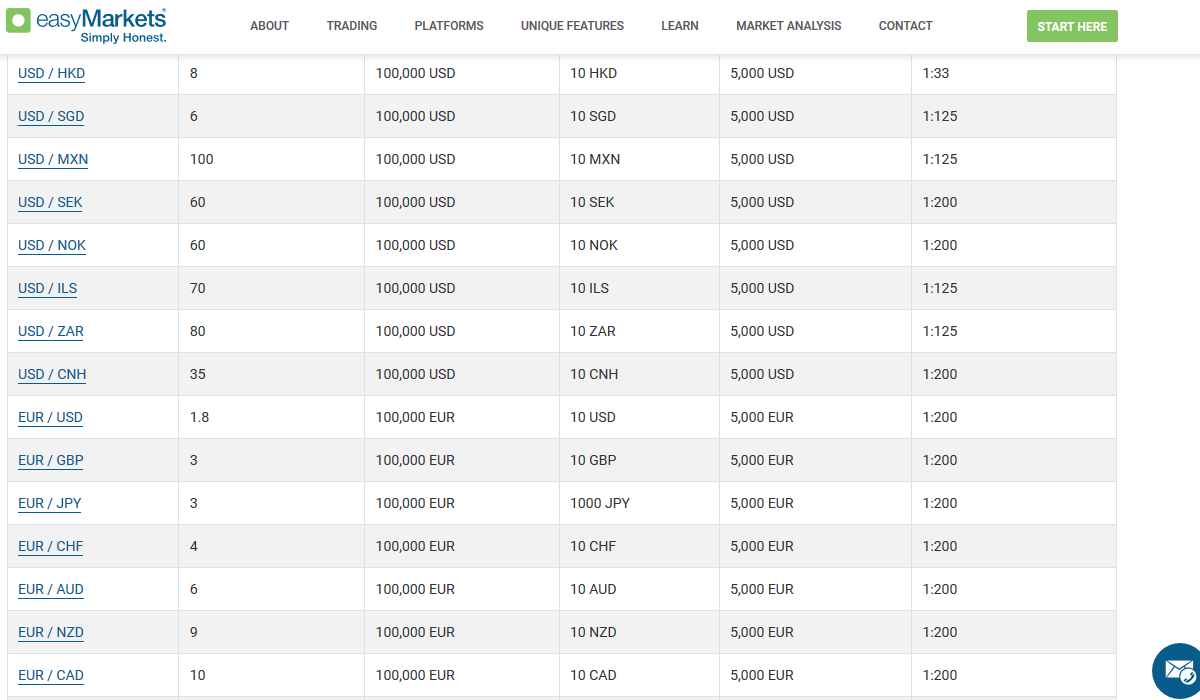Select 1:125 leverage in USD / ZAR row
Screen dimensions: 1200x700
pyautogui.click(x=940, y=331)
